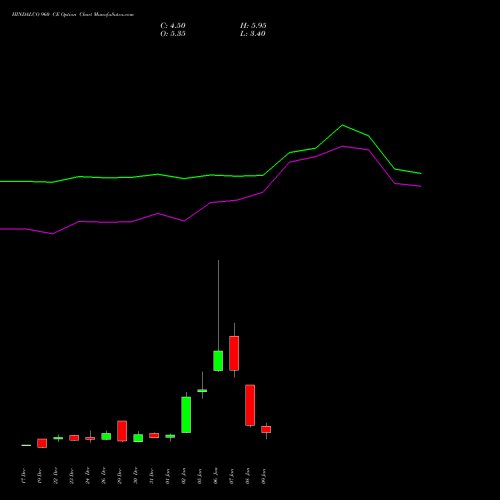Click the 29 Dec date label
500x500 pixels.
click(120, 476)
